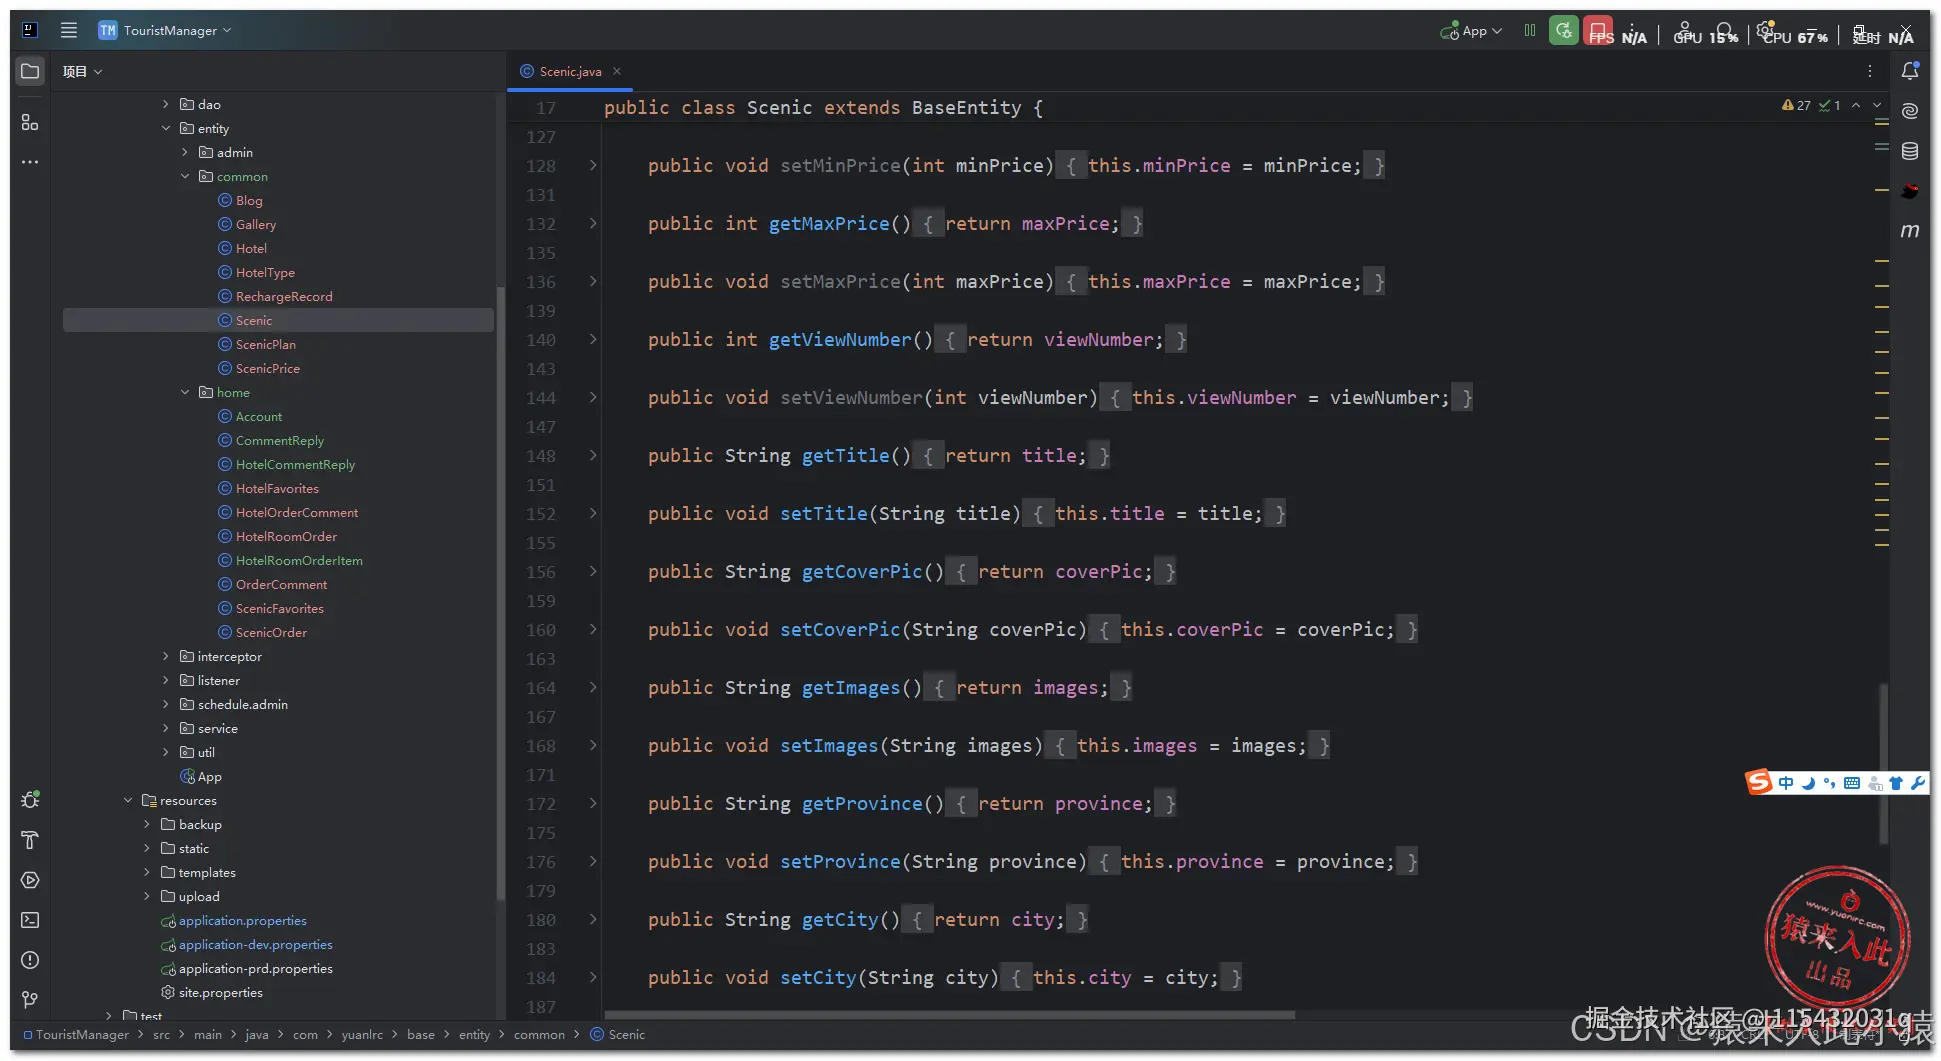
Task: Click 'src' breadcrumb in navigation bar
Action: coord(161,1034)
